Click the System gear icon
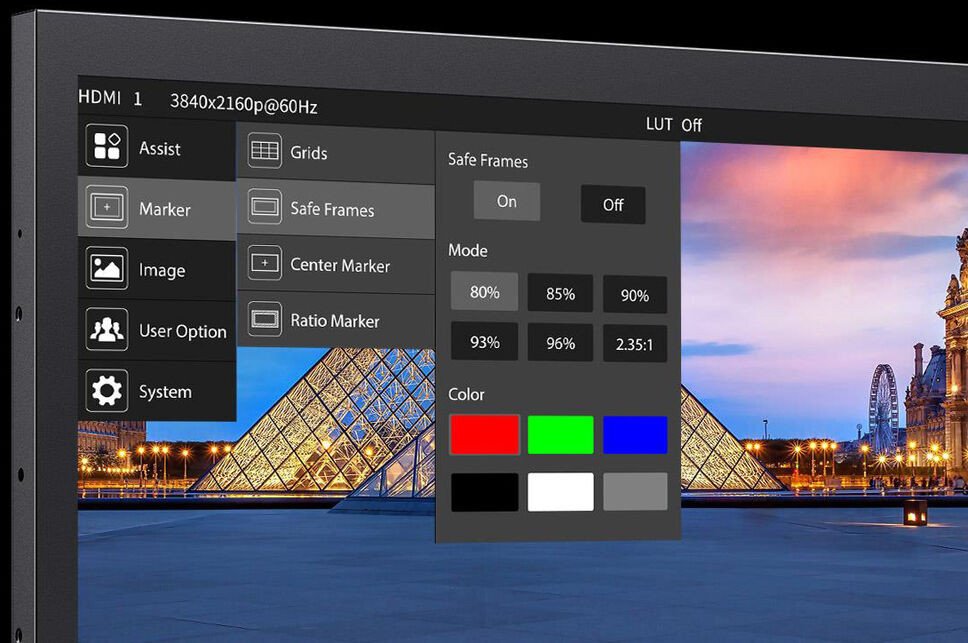The image size is (968, 643). [107, 390]
